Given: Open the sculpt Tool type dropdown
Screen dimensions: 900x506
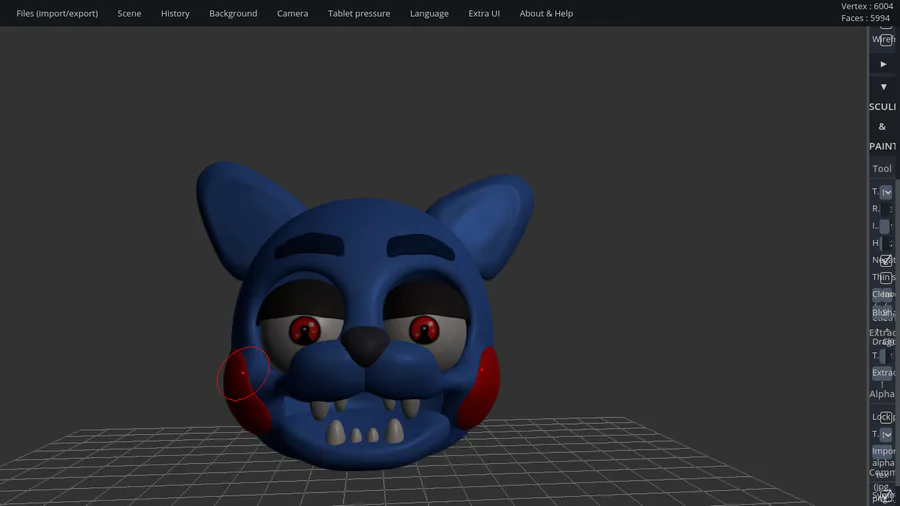Looking at the screenshot, I should 886,192.
